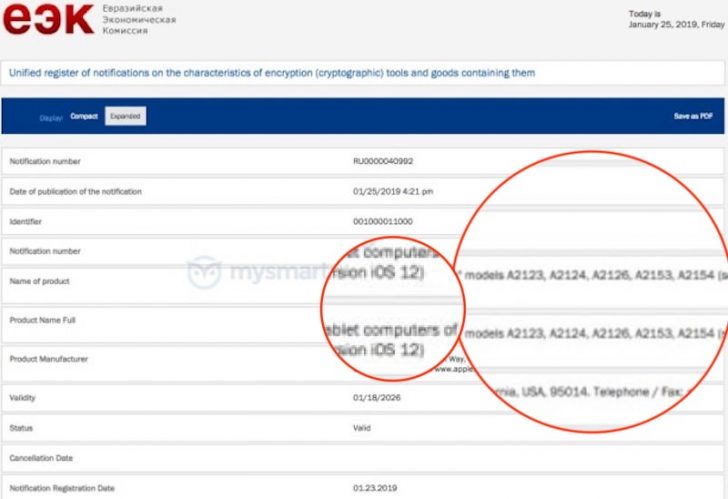Switch to the Expanded display view
This screenshot has height=499, width=728.
(x=126, y=117)
